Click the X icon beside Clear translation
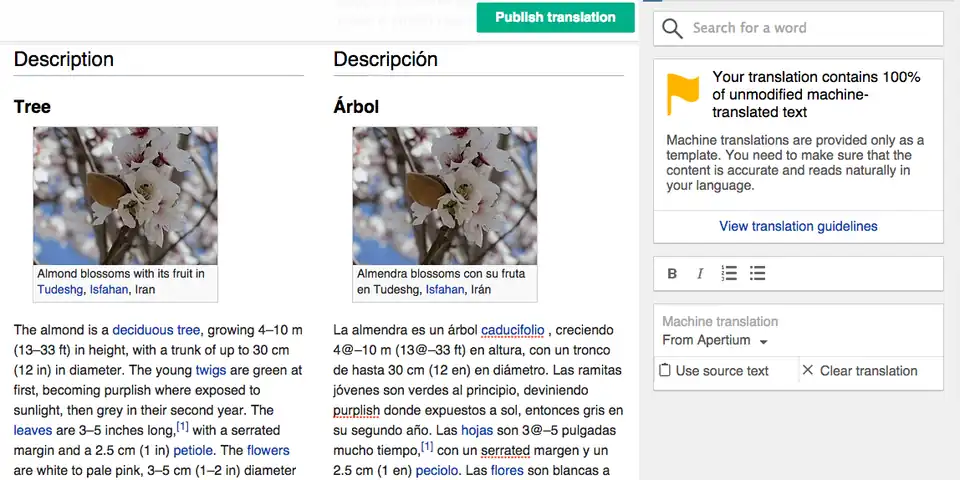 point(808,371)
